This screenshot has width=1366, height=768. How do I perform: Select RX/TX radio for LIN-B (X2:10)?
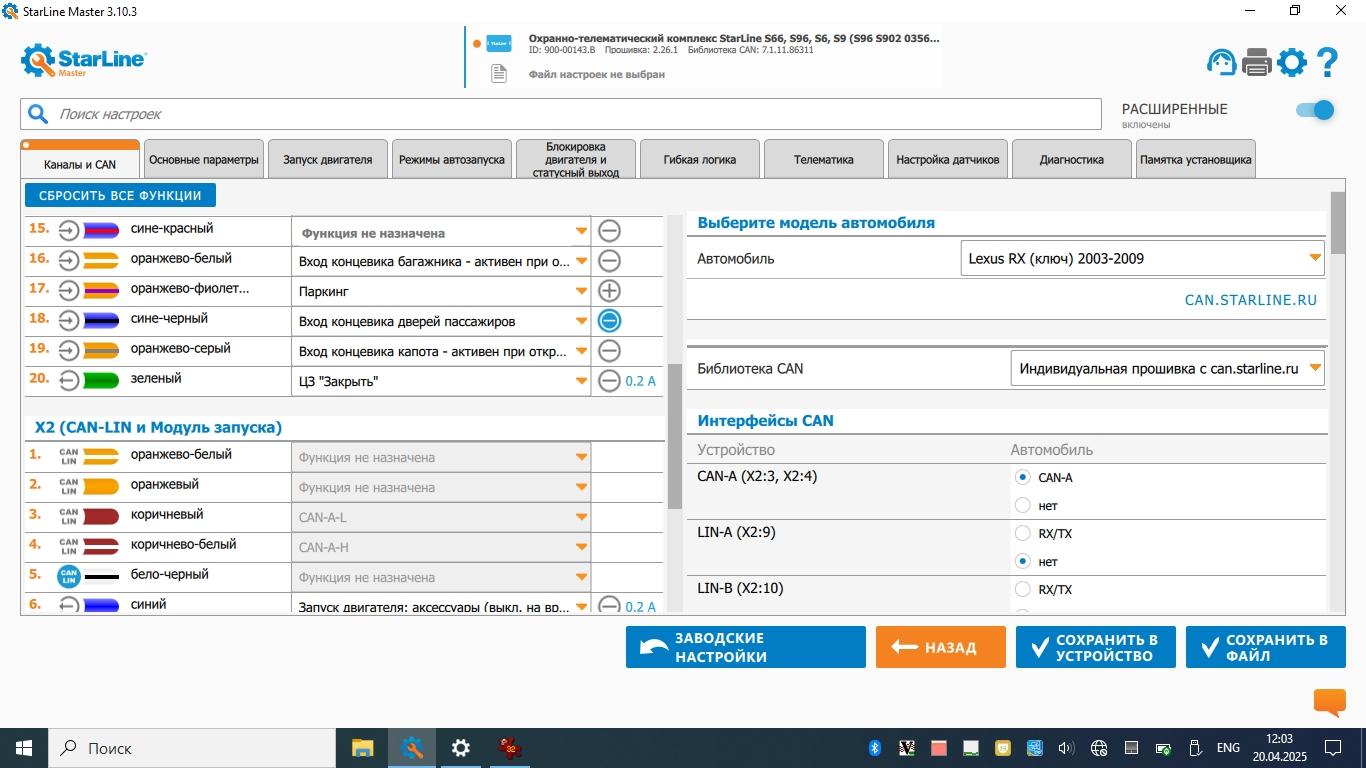click(x=1022, y=590)
